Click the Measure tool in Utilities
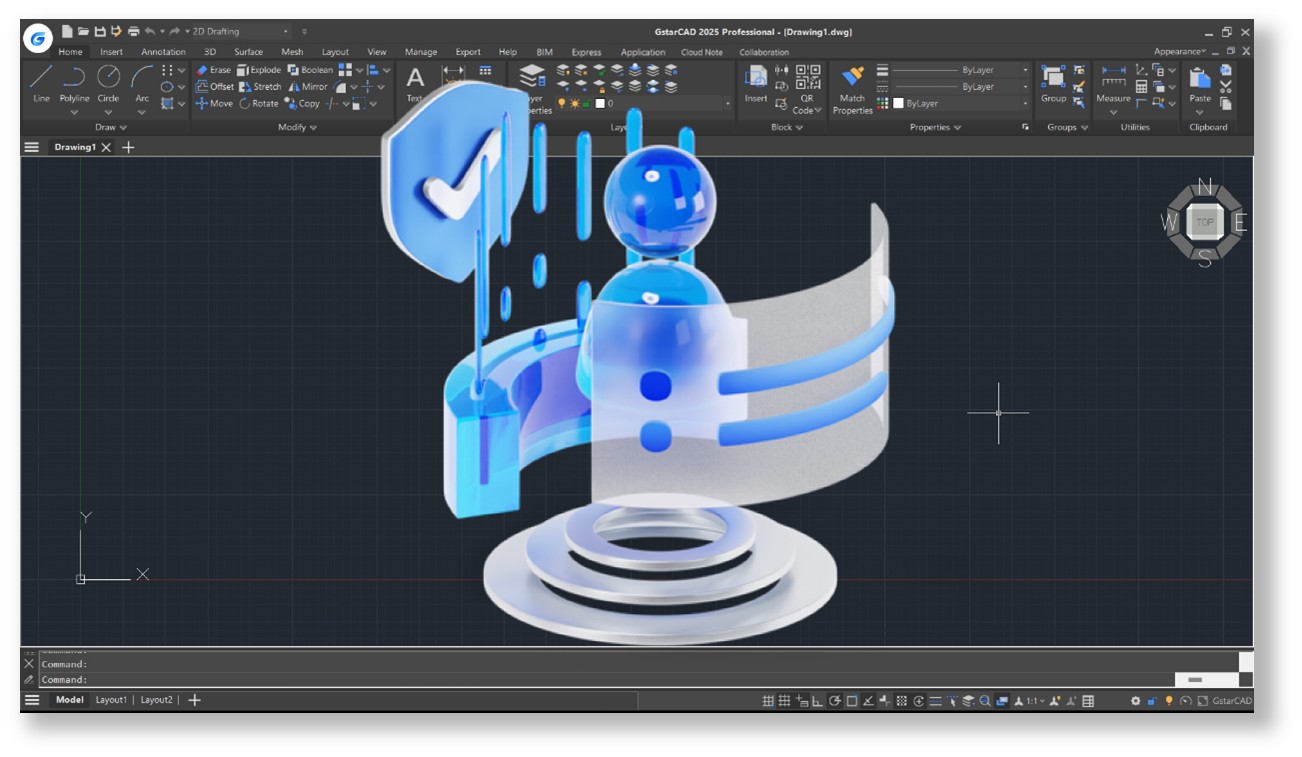The width and height of the screenshot is (1302, 757). [1113, 82]
